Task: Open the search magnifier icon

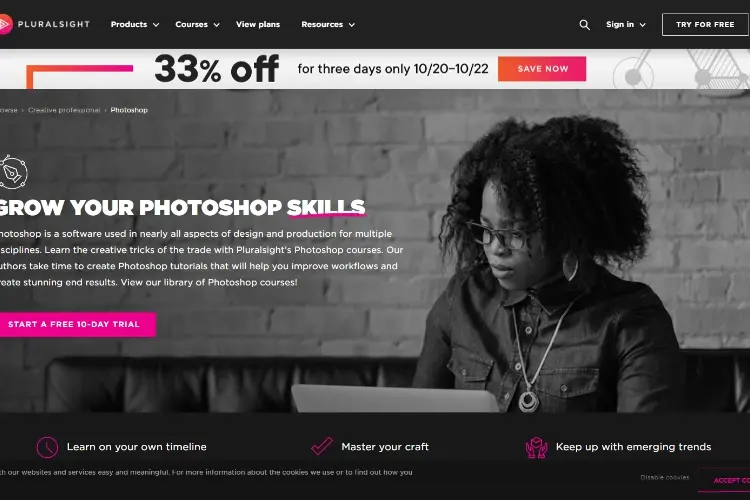Action: pyautogui.click(x=584, y=25)
